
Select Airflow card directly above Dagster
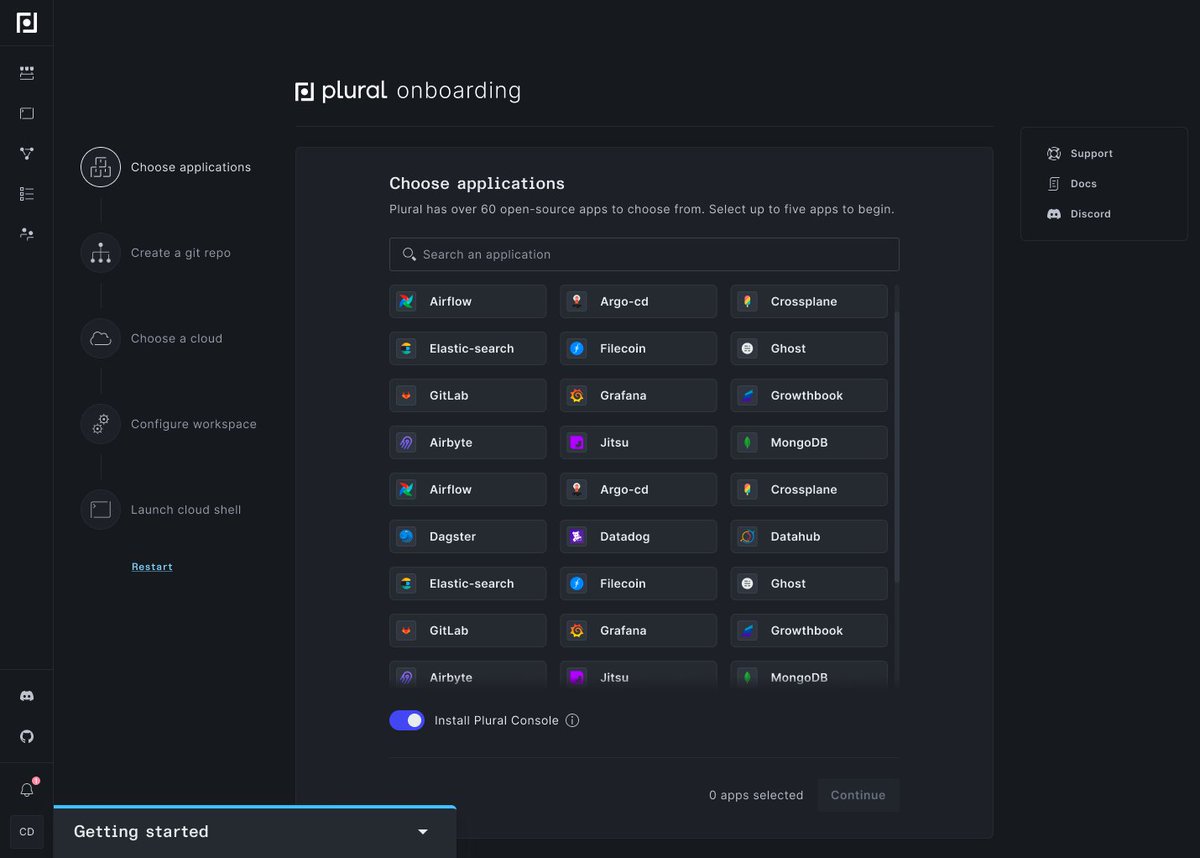468,489
